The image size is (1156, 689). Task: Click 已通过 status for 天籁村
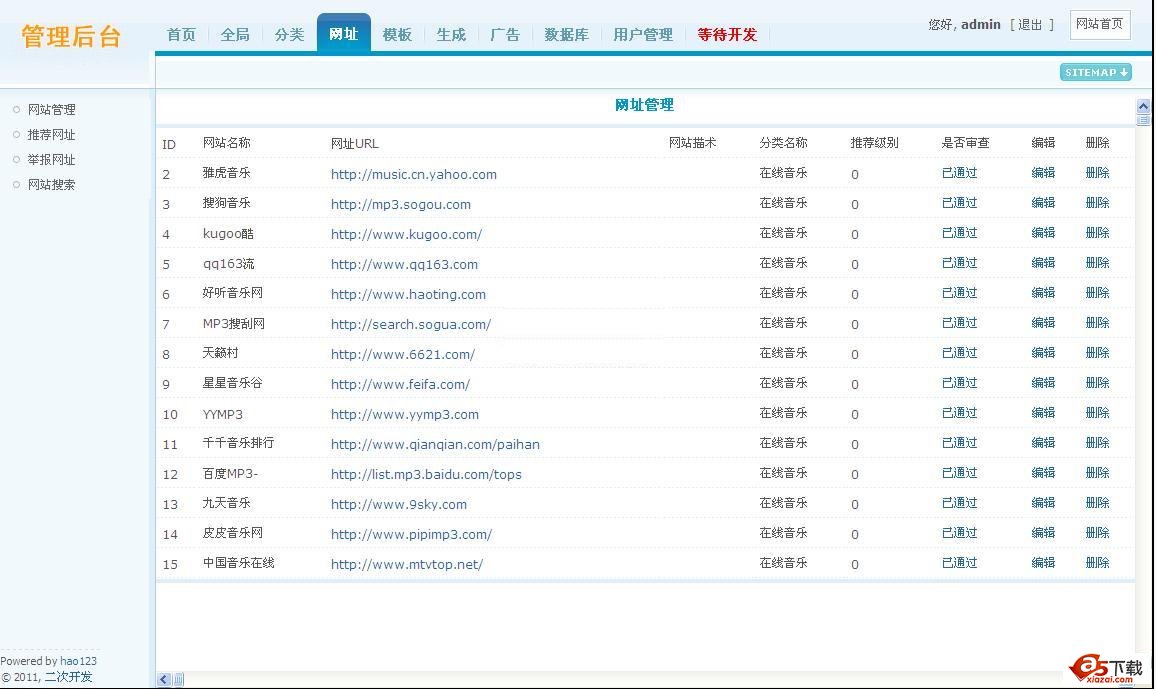(959, 353)
